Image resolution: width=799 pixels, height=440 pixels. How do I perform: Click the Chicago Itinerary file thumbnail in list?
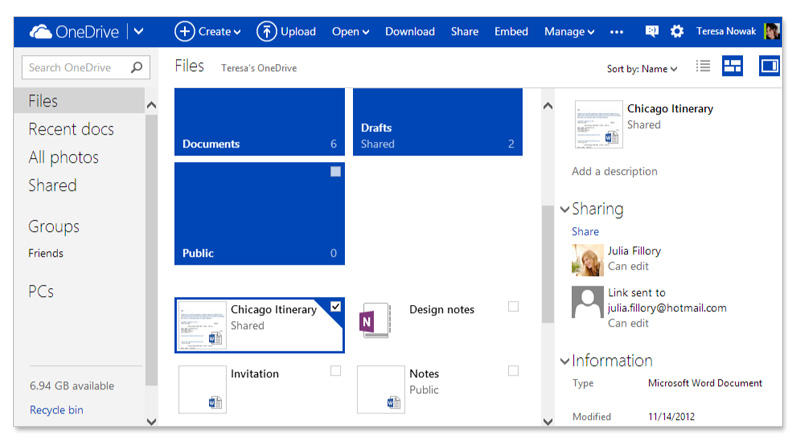pos(202,325)
